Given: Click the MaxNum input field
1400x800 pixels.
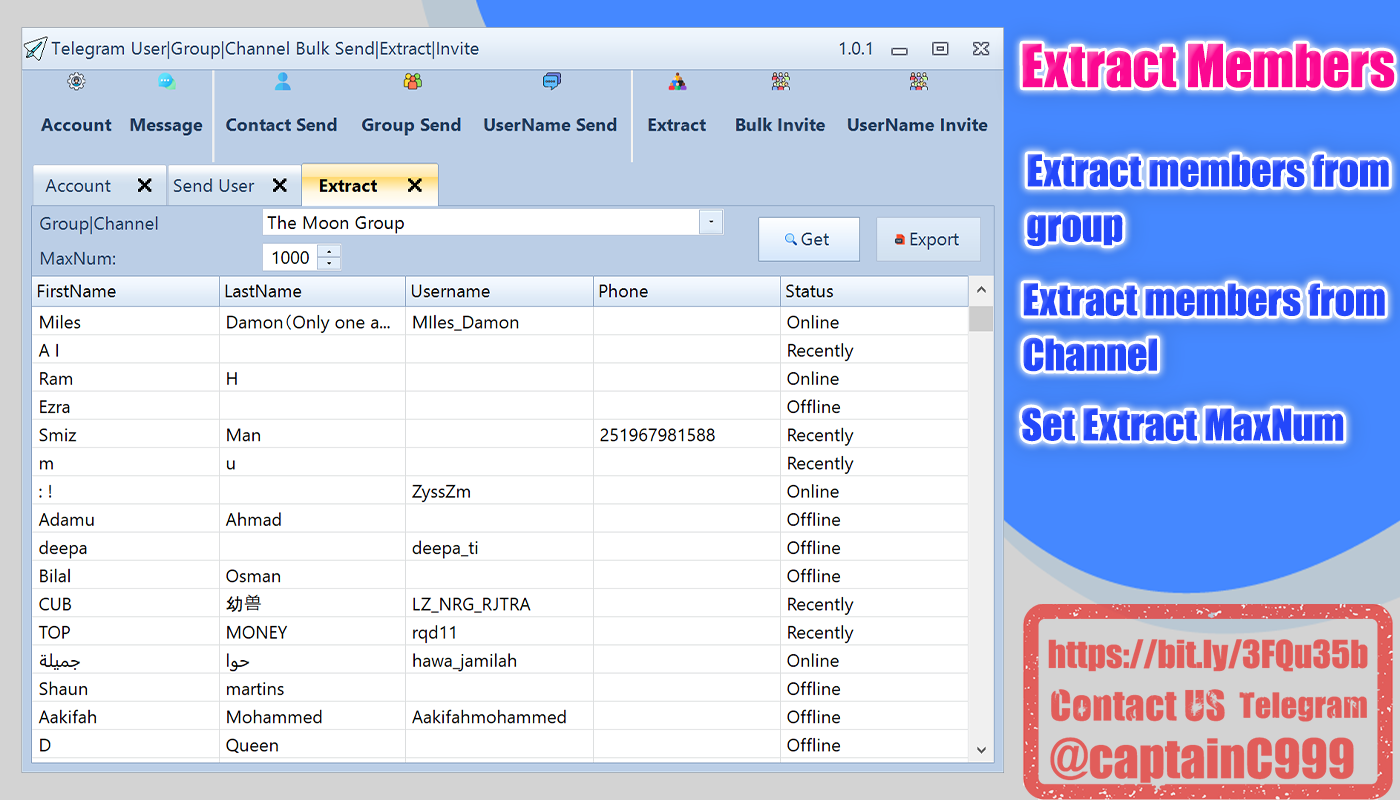Looking at the screenshot, I should 290,258.
